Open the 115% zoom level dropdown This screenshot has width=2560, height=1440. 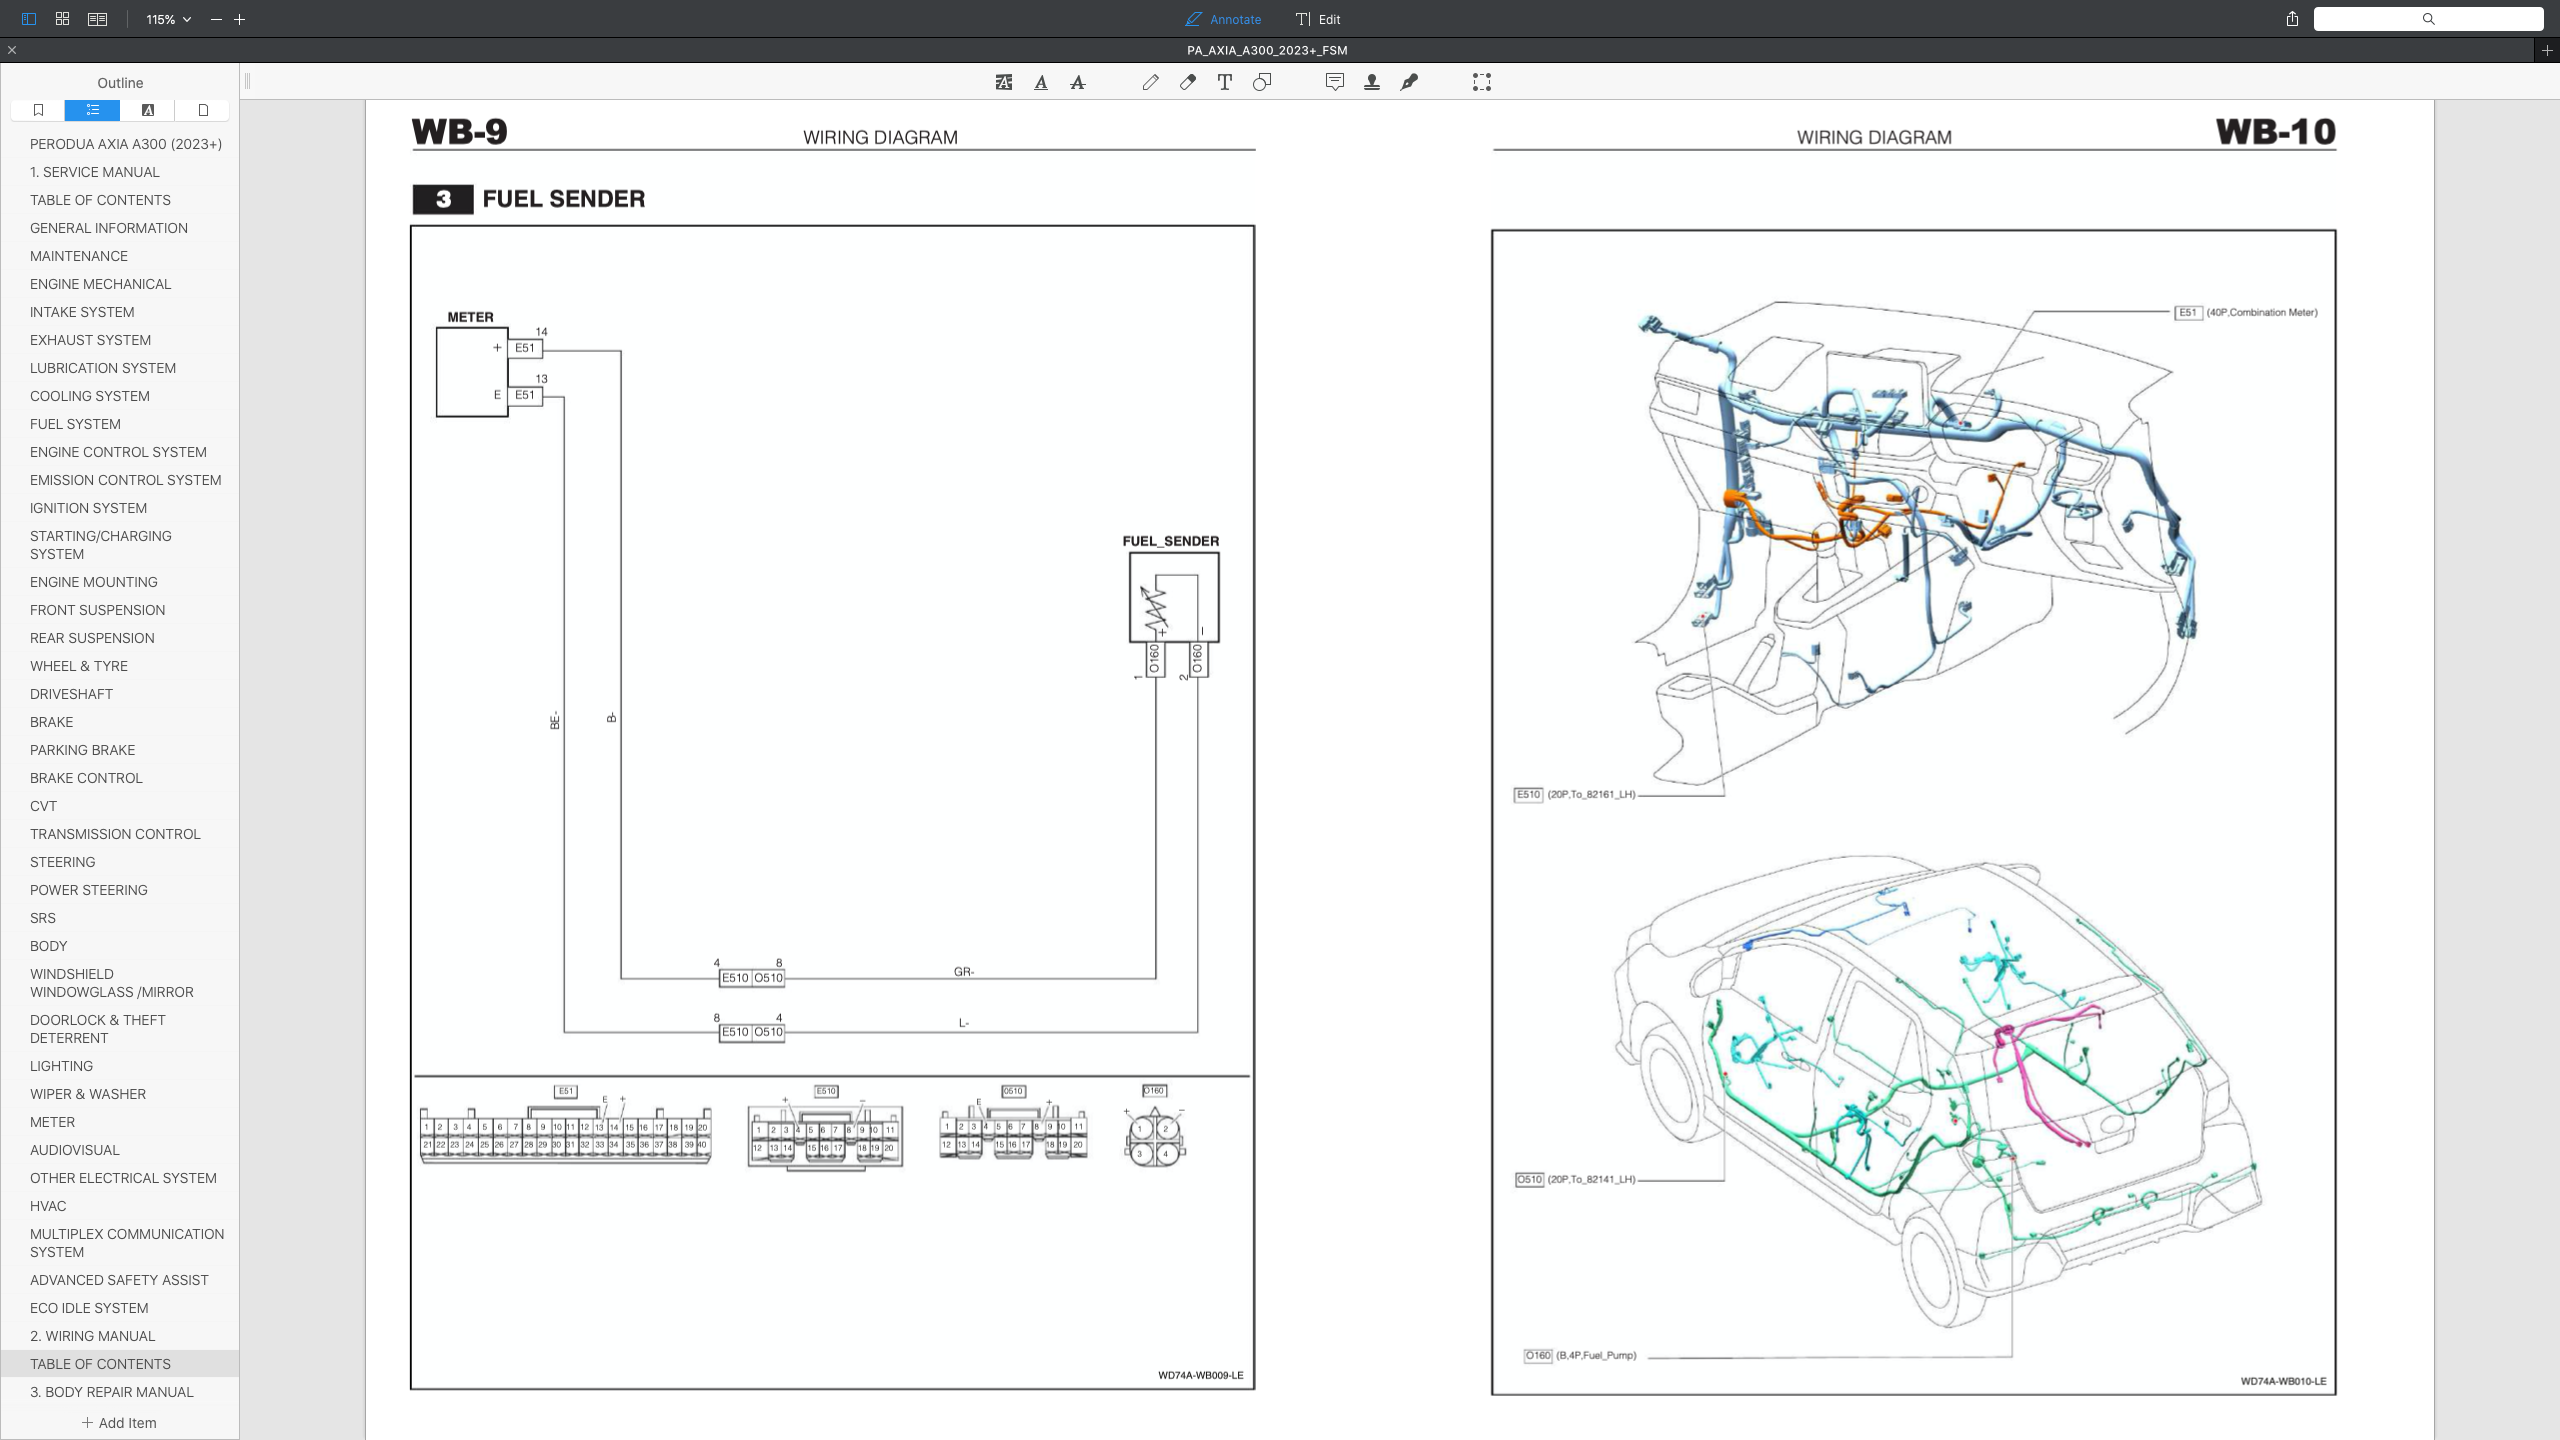168,19
